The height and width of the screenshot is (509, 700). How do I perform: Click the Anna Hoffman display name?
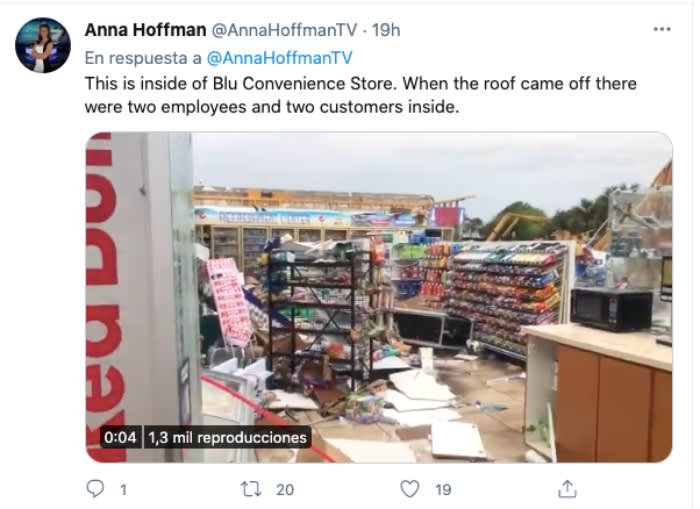[145, 30]
